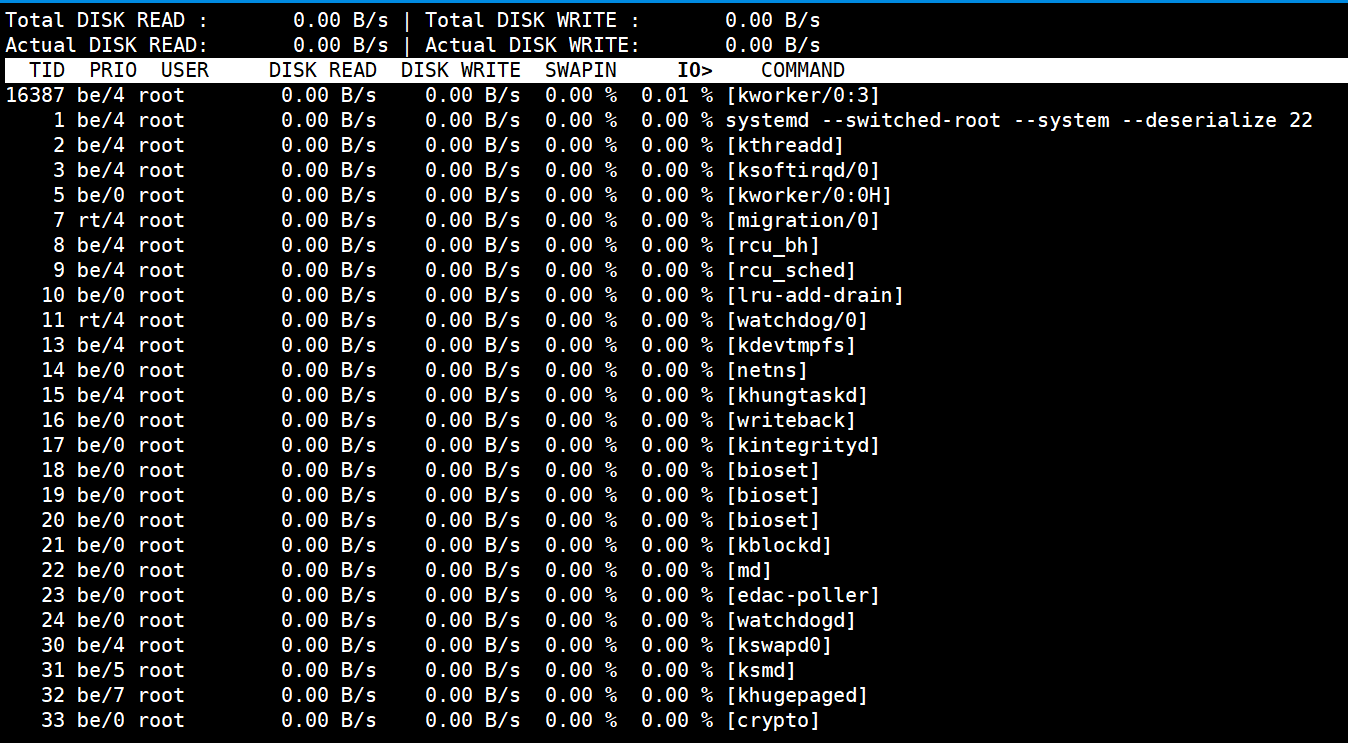Click the [ksmd] process
Image resolution: width=1348 pixels, height=743 pixels.
click(761, 670)
